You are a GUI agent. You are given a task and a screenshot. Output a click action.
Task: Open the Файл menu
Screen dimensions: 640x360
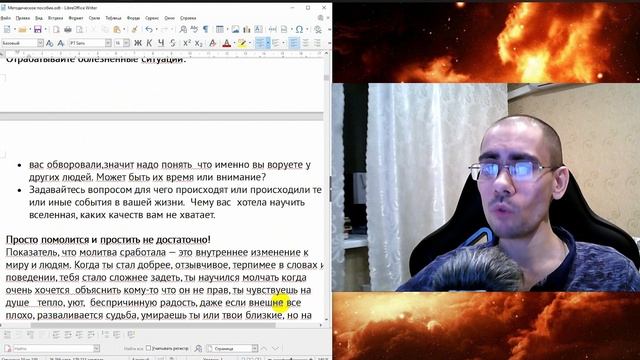tap(5, 18)
